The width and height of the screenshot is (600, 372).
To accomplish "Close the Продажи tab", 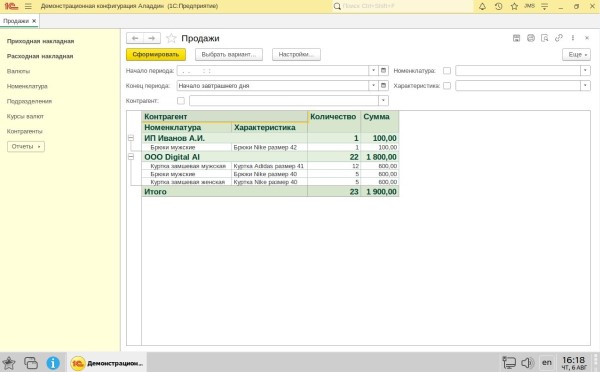I will click(34, 21).
